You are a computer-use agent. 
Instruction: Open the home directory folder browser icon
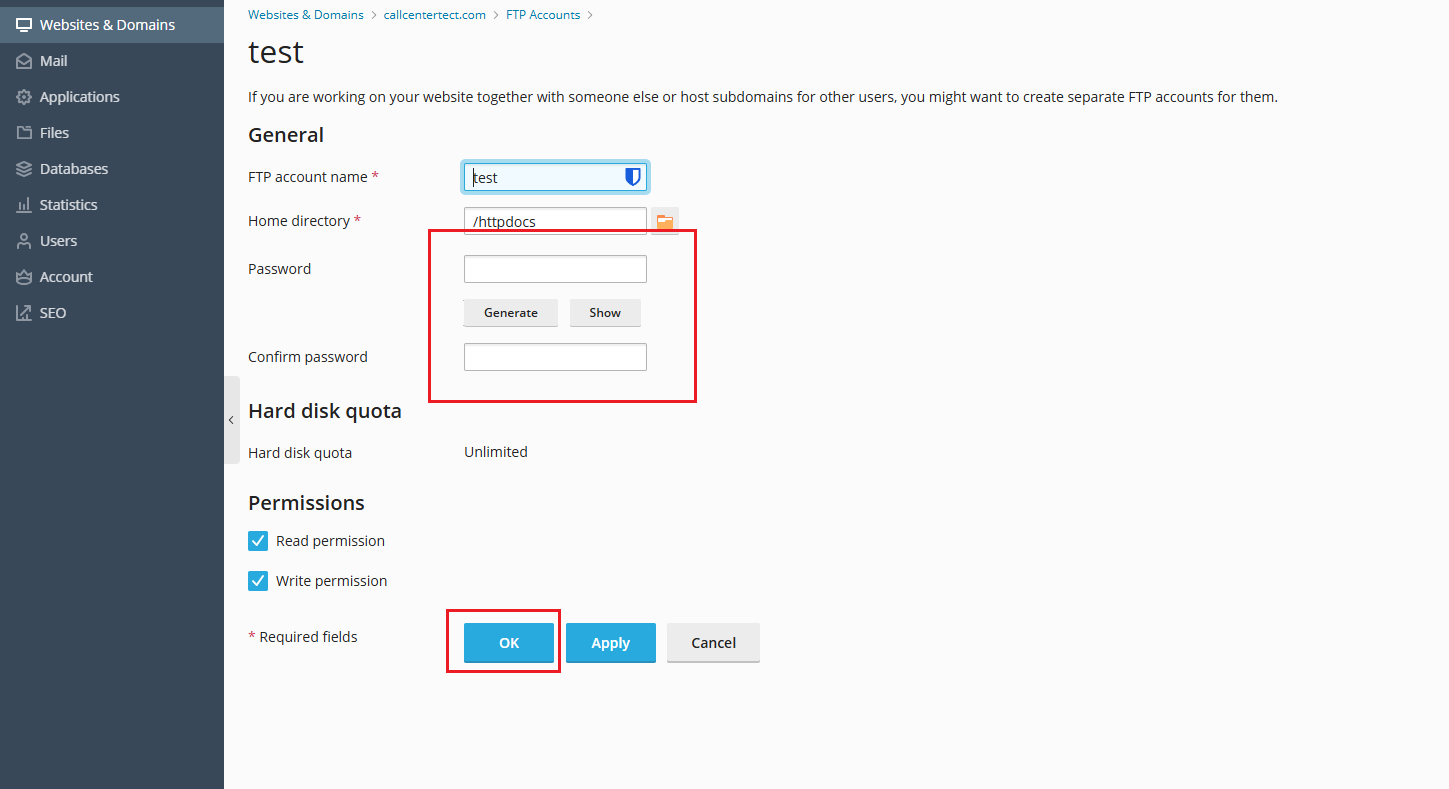[665, 222]
